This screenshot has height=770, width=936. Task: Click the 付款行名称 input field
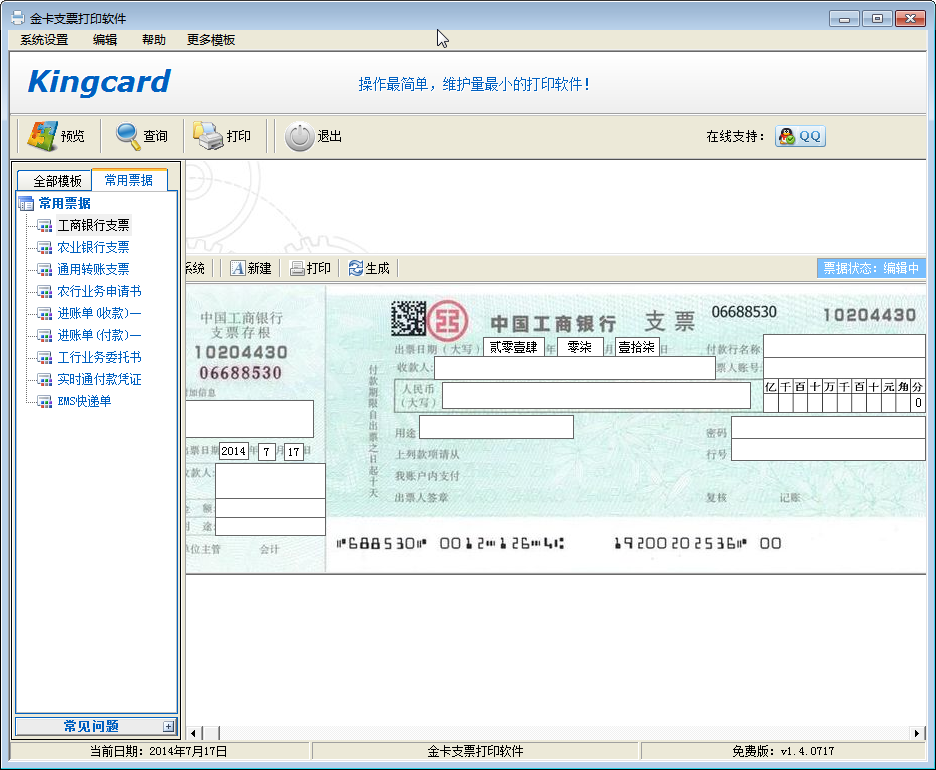(x=844, y=346)
